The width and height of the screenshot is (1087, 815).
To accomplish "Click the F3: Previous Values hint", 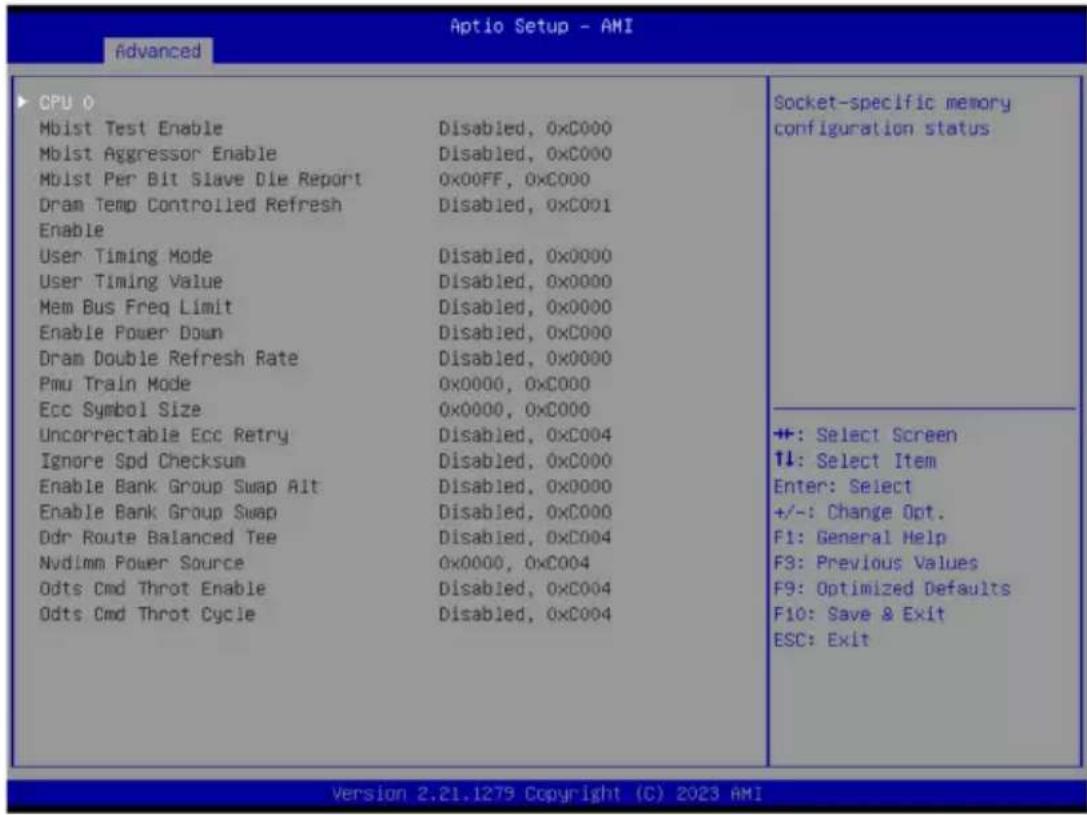I will pos(876,563).
